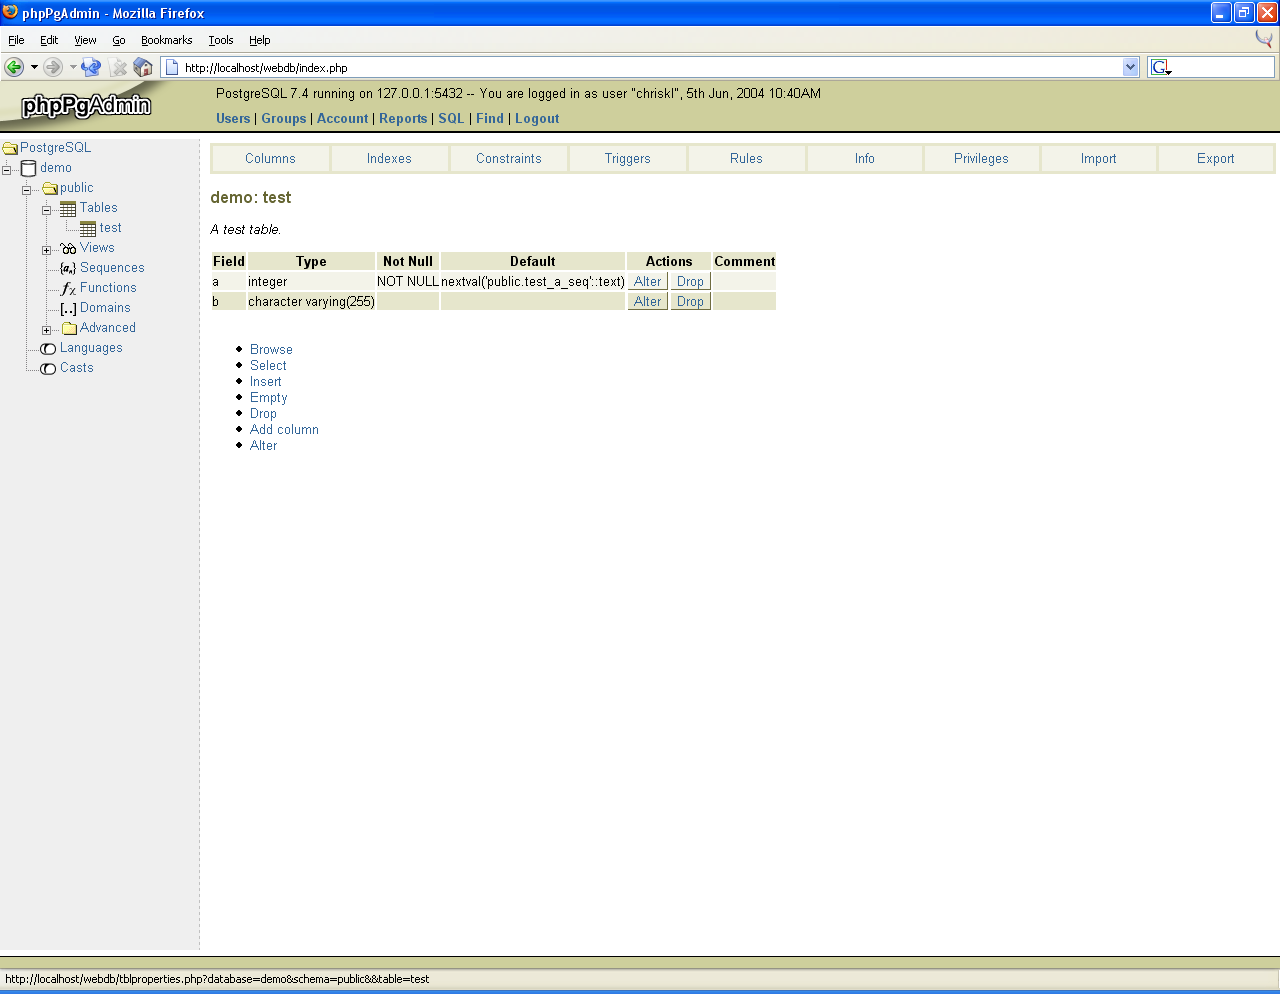Viewport: 1280px width, 994px height.
Task: Open the Back button history dropdown arrow
Action: pyautogui.click(x=34, y=67)
